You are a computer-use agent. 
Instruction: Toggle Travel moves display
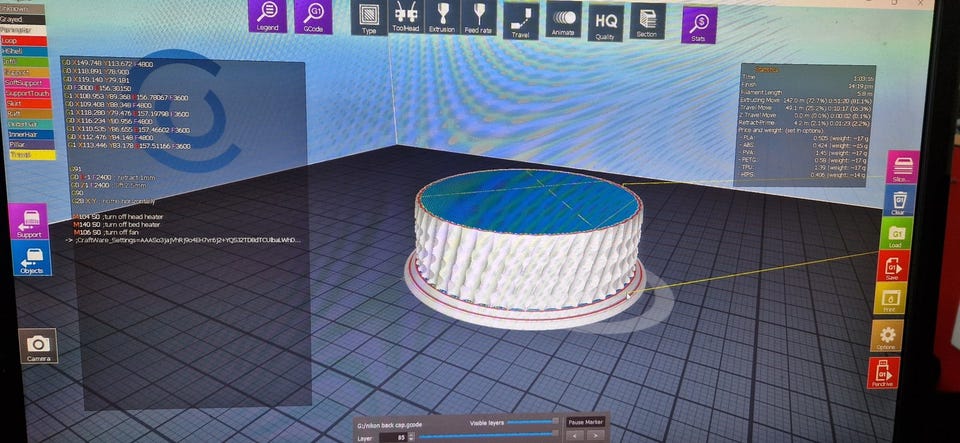521,21
